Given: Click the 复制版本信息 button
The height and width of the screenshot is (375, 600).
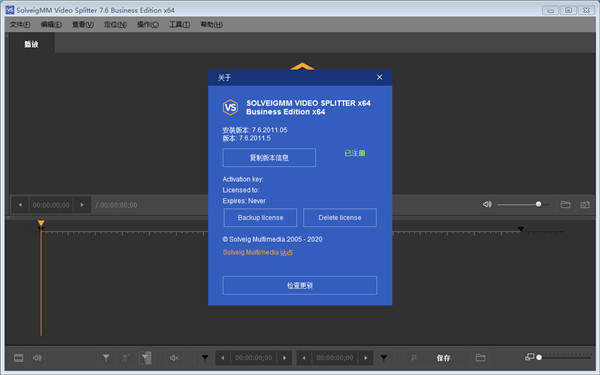Looking at the screenshot, I should [x=269, y=158].
